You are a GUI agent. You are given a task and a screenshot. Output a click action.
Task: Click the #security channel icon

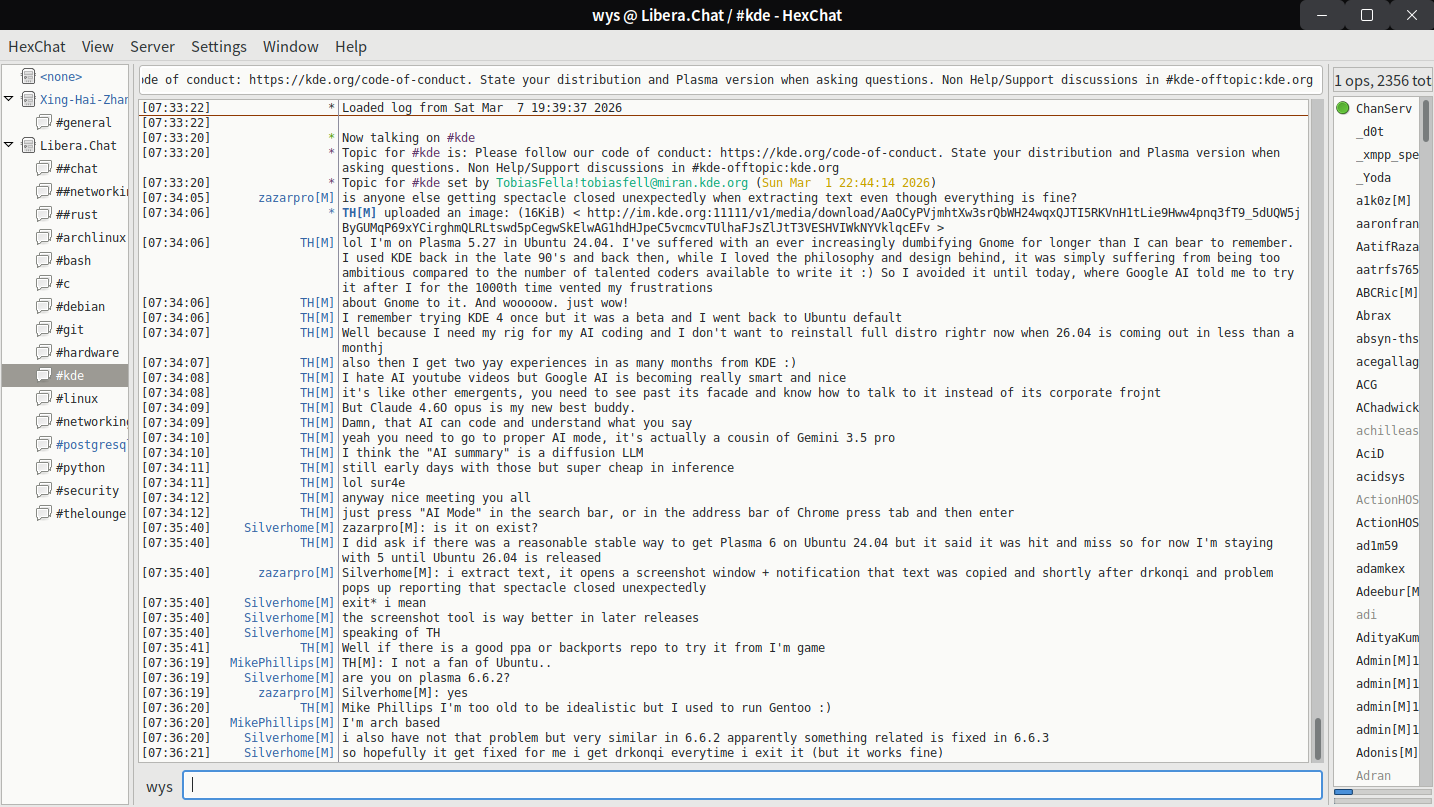43,490
